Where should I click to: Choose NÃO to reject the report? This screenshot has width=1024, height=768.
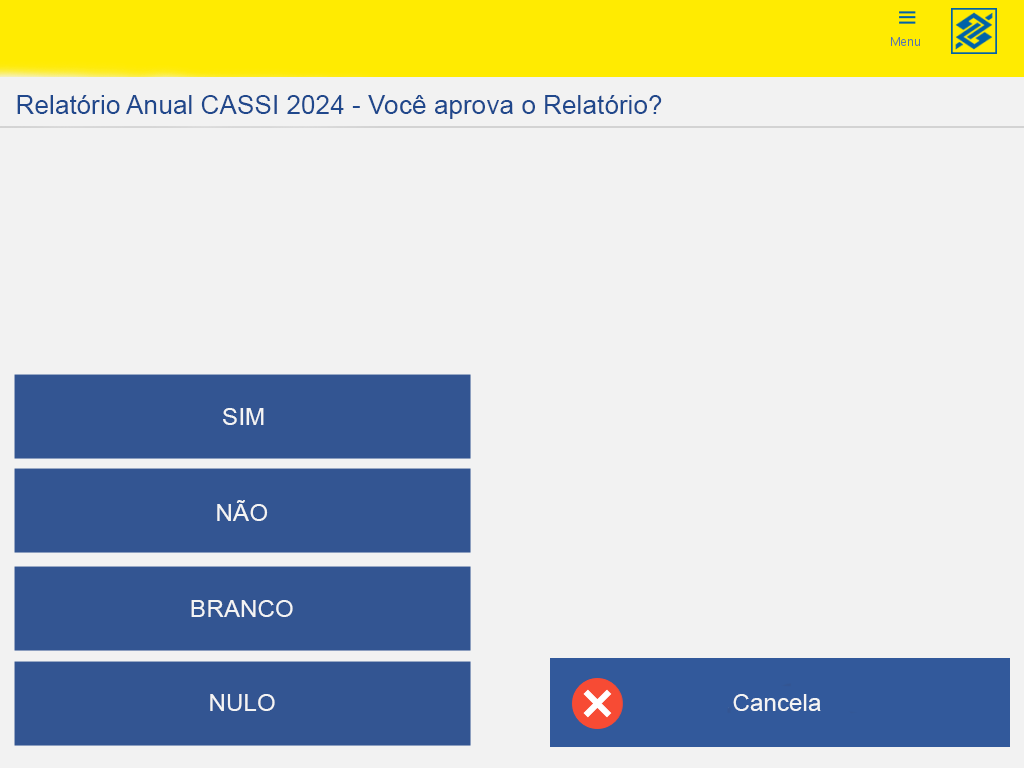tap(242, 511)
